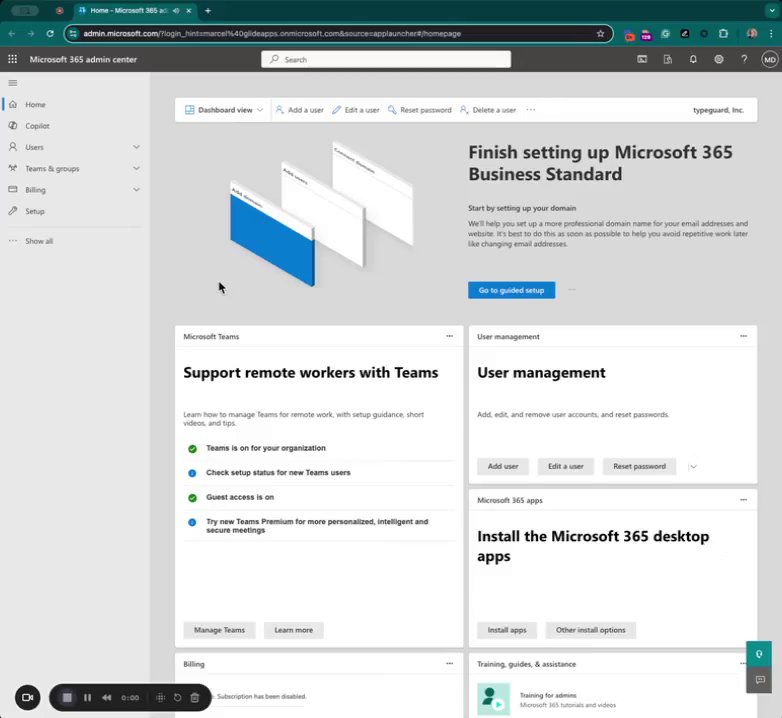Expand Teams & groups navigation section

pyautogui.click(x=136, y=169)
